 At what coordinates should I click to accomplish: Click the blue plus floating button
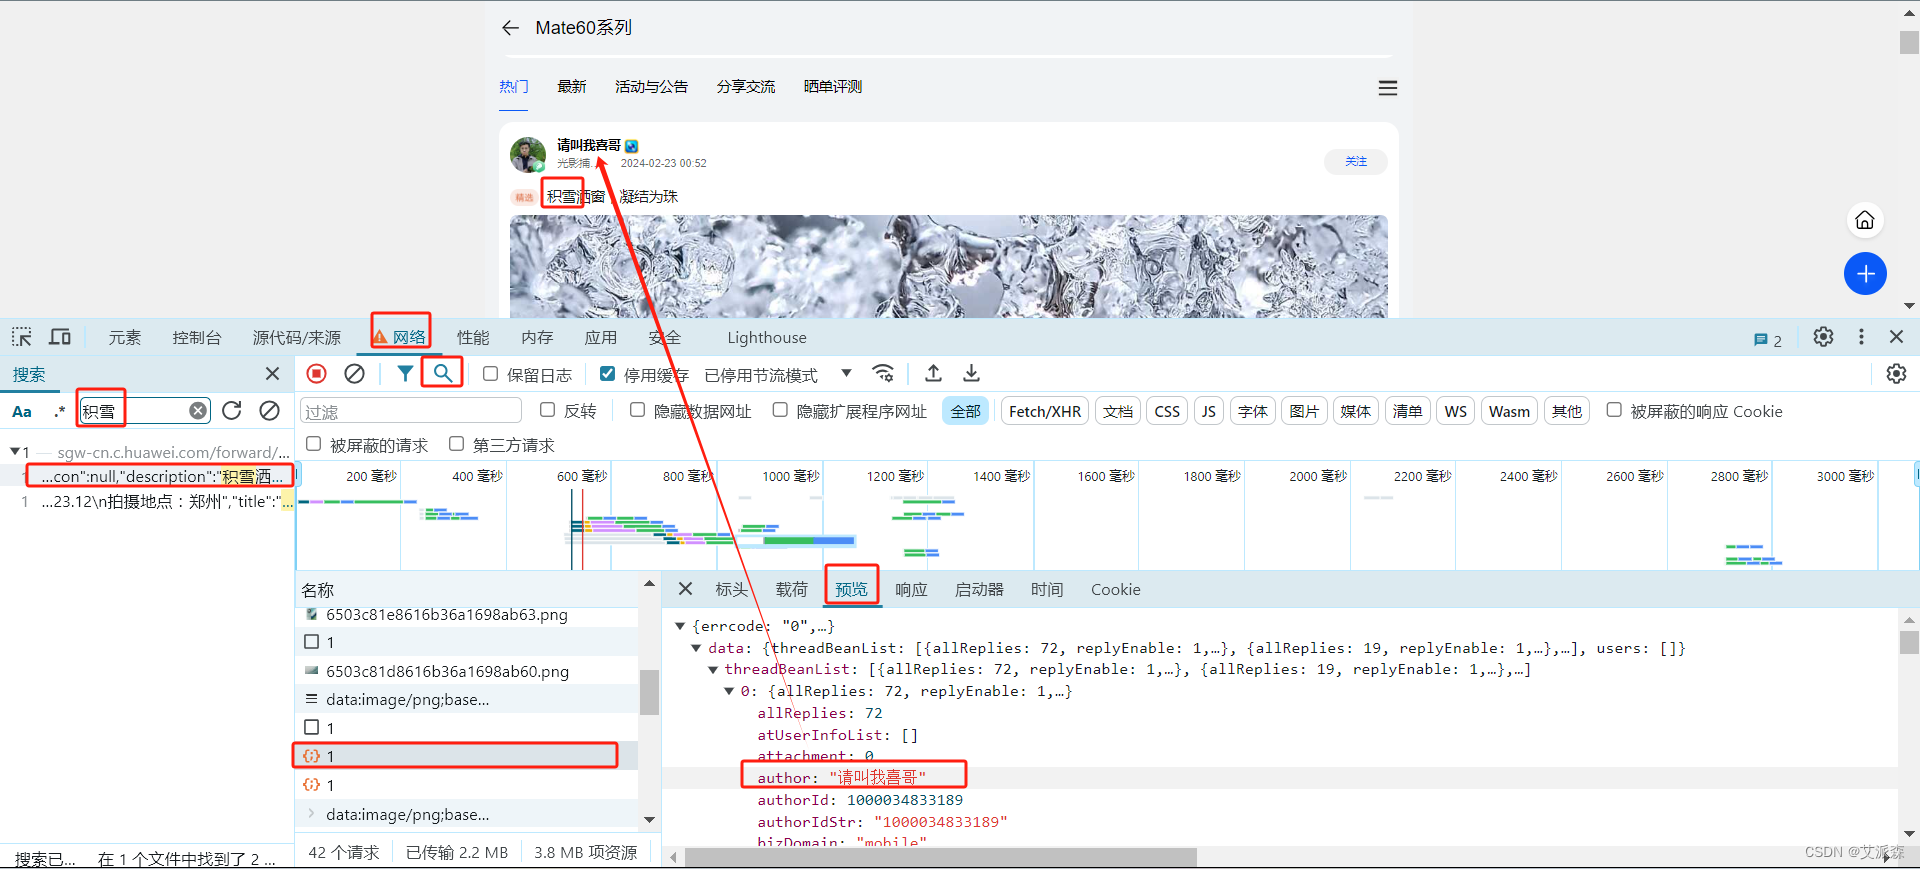tap(1865, 274)
